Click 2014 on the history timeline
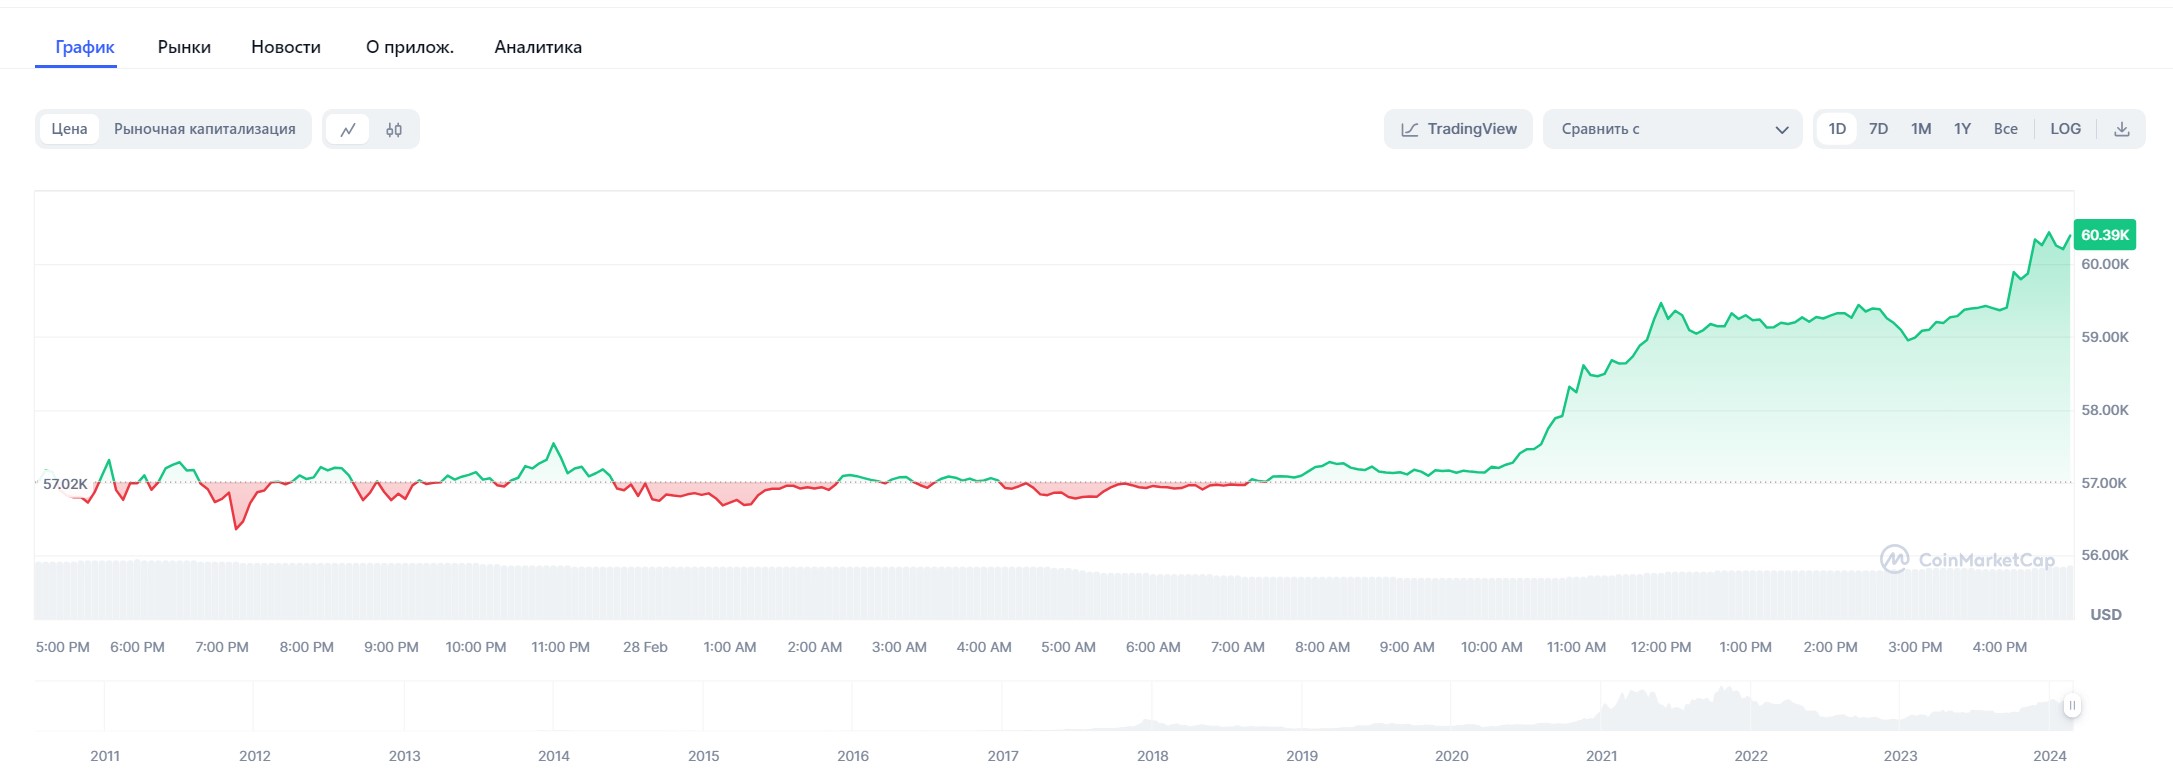The height and width of the screenshot is (783, 2173). point(554,756)
